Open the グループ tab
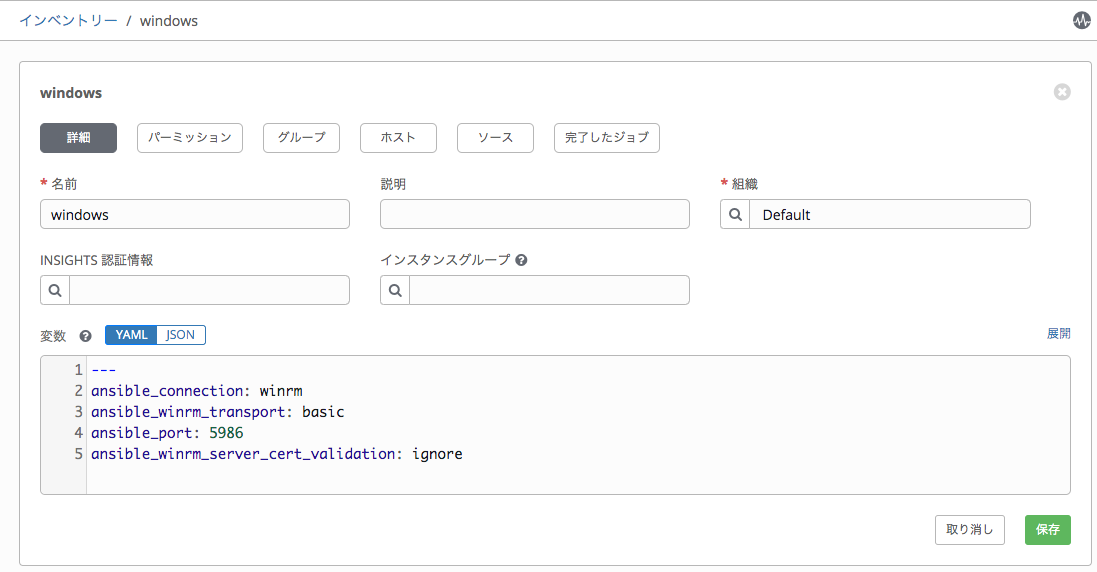Screen dimensions: 1097x572 click(x=301, y=138)
